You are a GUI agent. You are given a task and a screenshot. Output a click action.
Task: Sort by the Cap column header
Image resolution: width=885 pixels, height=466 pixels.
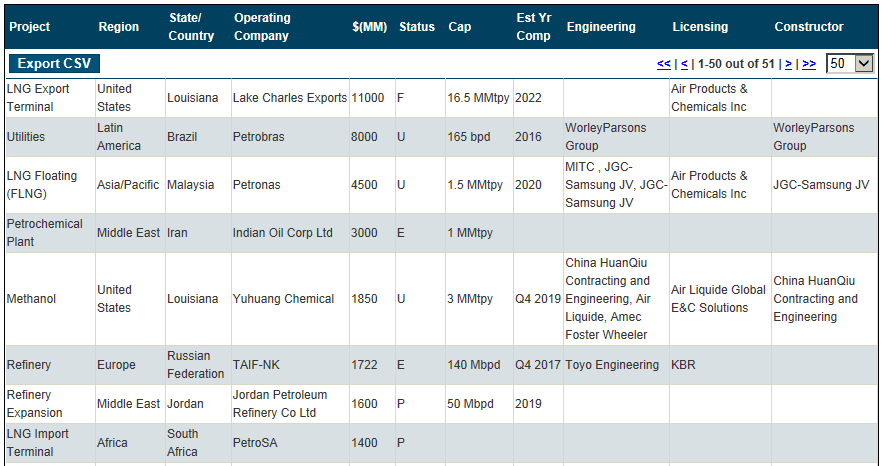[x=459, y=27]
